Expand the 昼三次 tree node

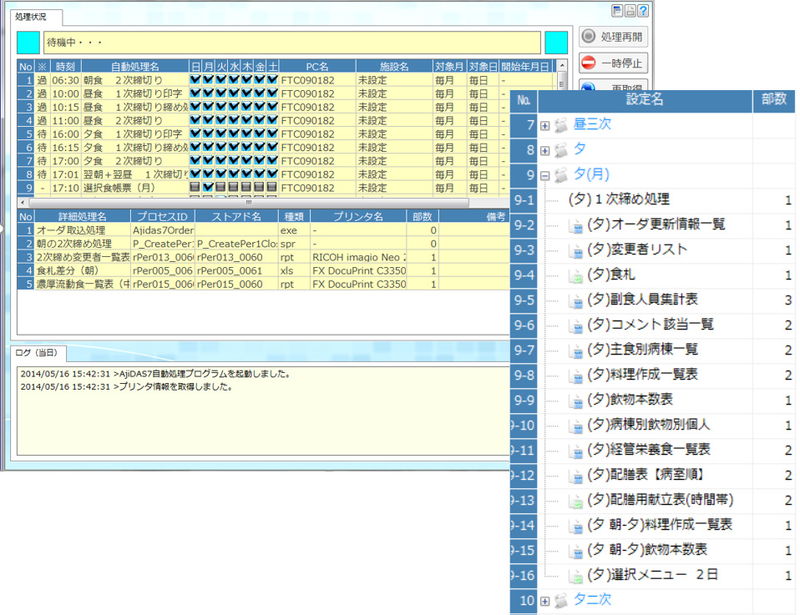coord(545,126)
